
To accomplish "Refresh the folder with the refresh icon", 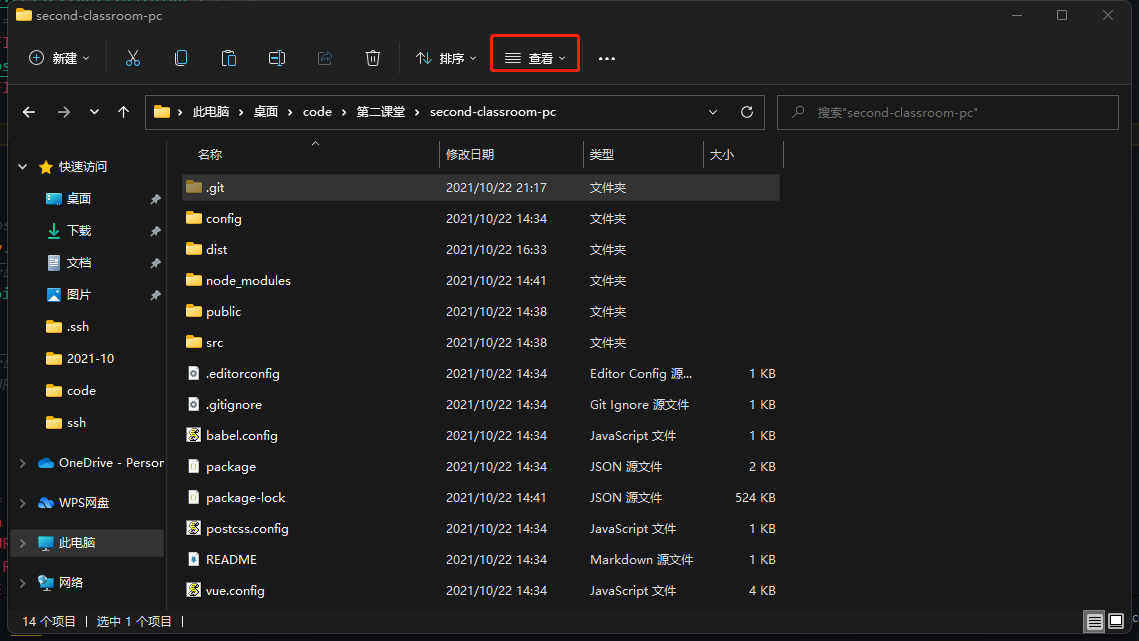I will pos(746,112).
